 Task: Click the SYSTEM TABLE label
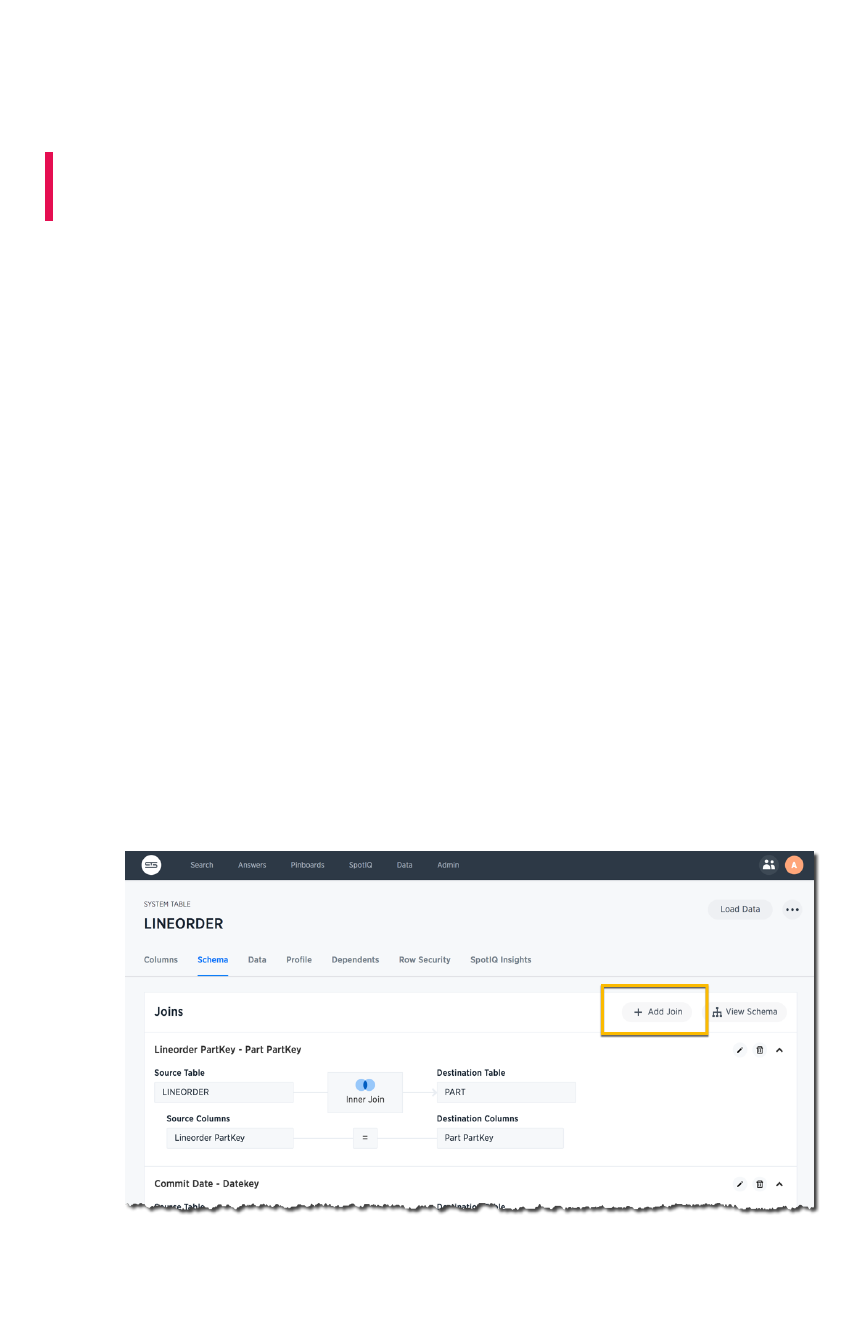click(x=167, y=904)
